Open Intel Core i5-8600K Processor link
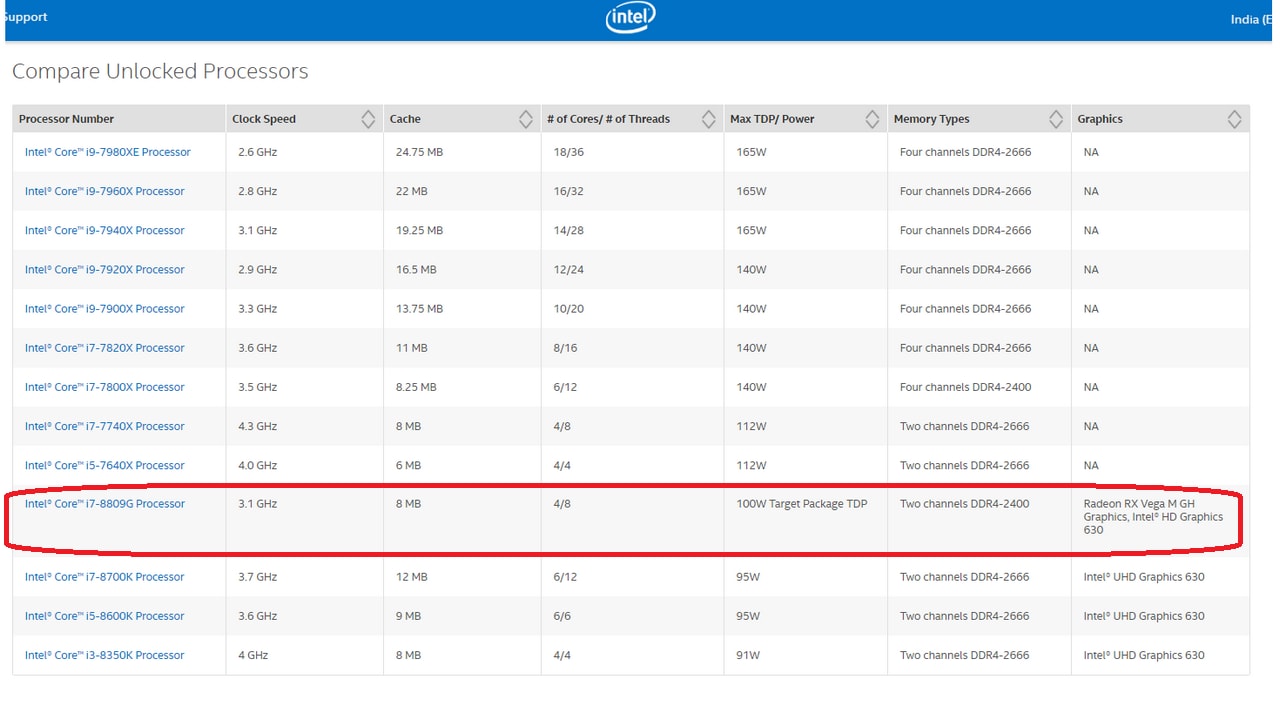Image resolution: width=1280 pixels, height=720 pixels. pos(105,615)
